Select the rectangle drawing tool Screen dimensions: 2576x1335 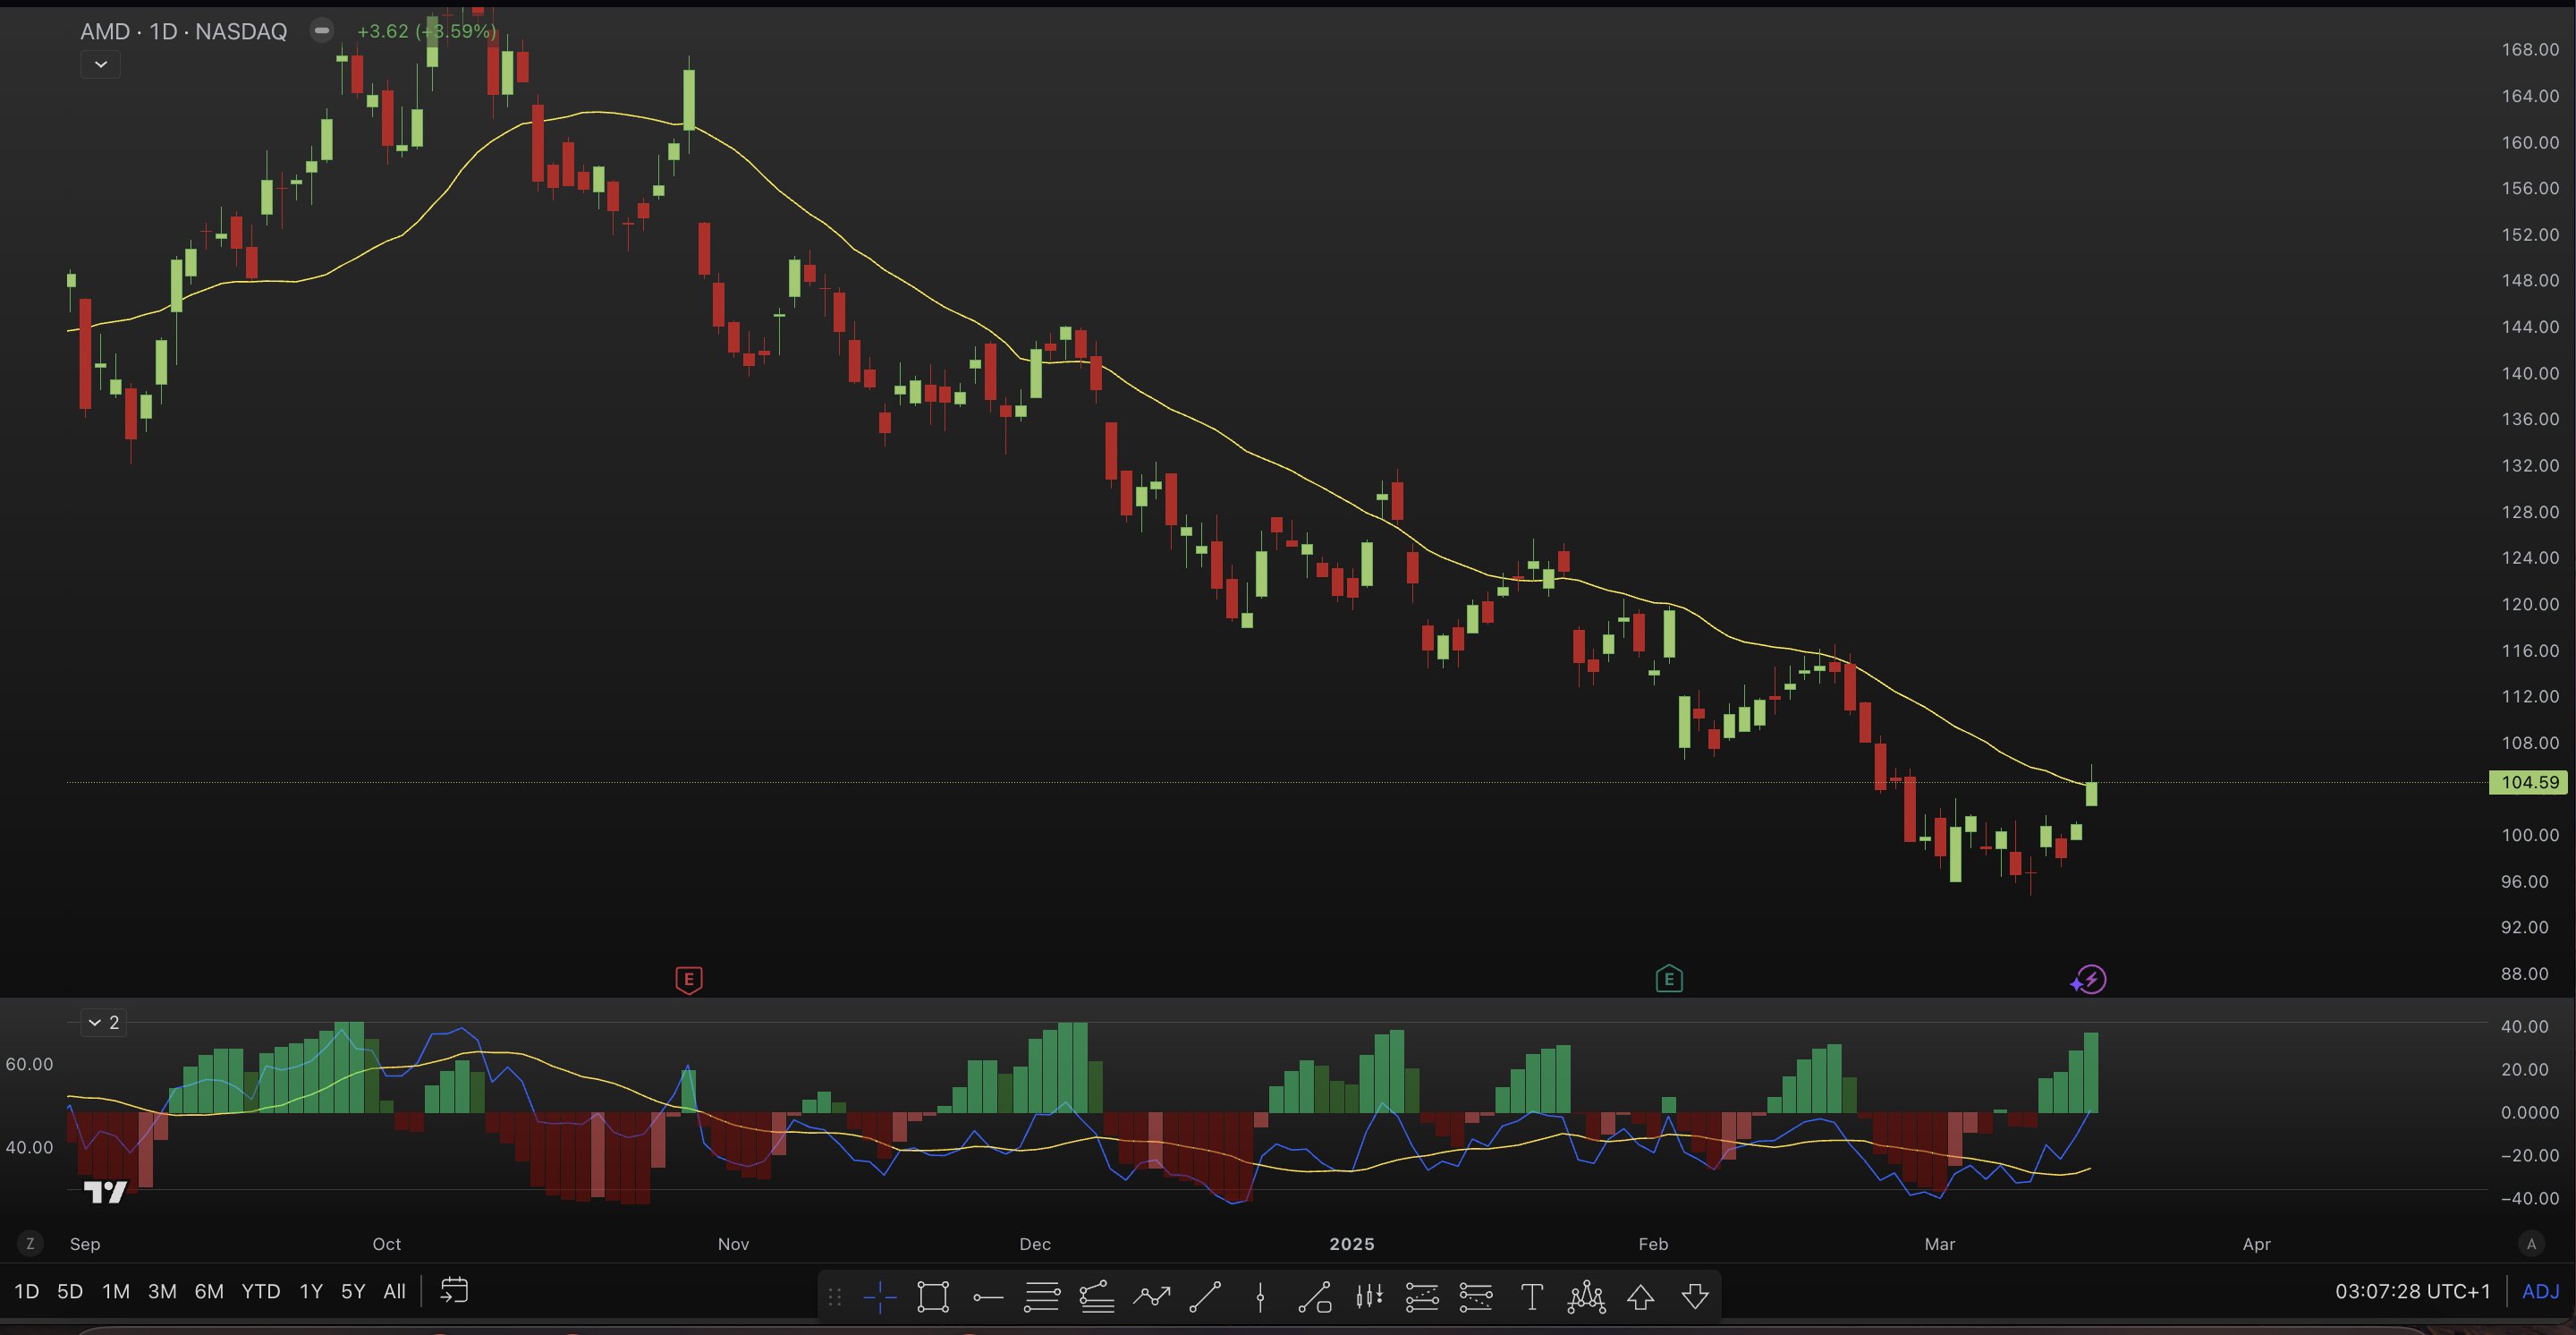(933, 1297)
